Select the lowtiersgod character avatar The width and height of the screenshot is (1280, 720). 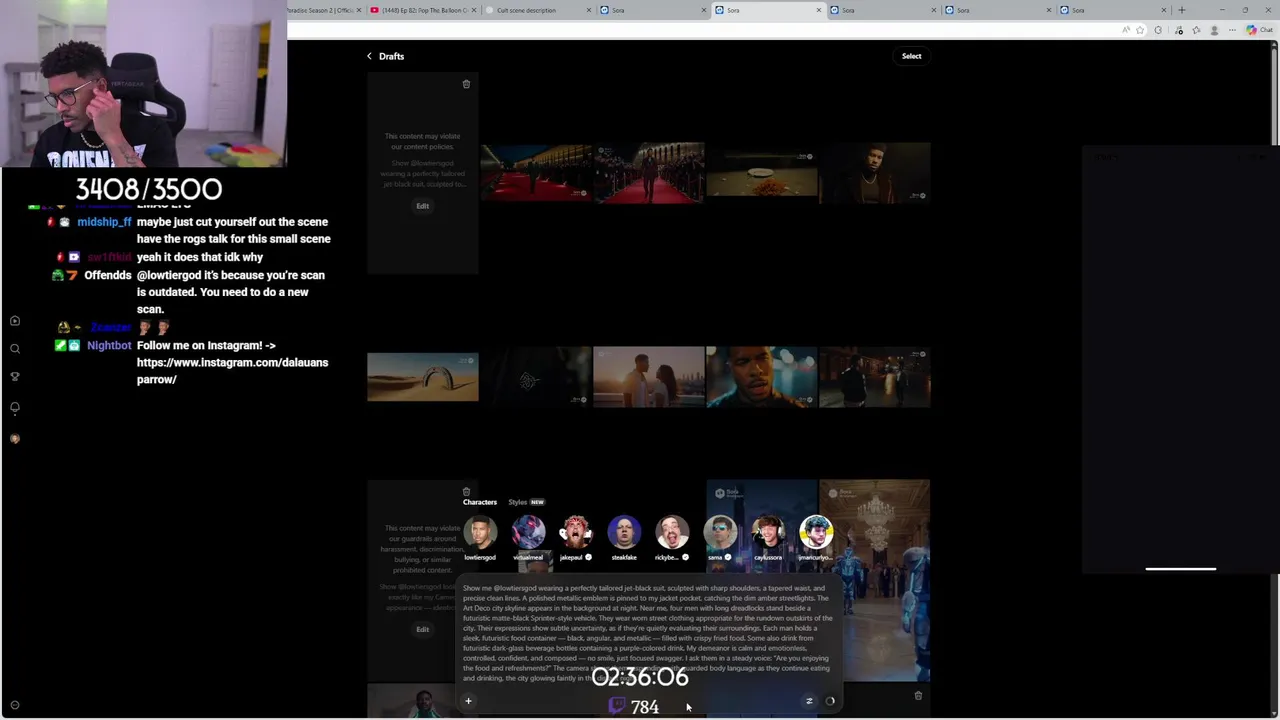pos(480,533)
